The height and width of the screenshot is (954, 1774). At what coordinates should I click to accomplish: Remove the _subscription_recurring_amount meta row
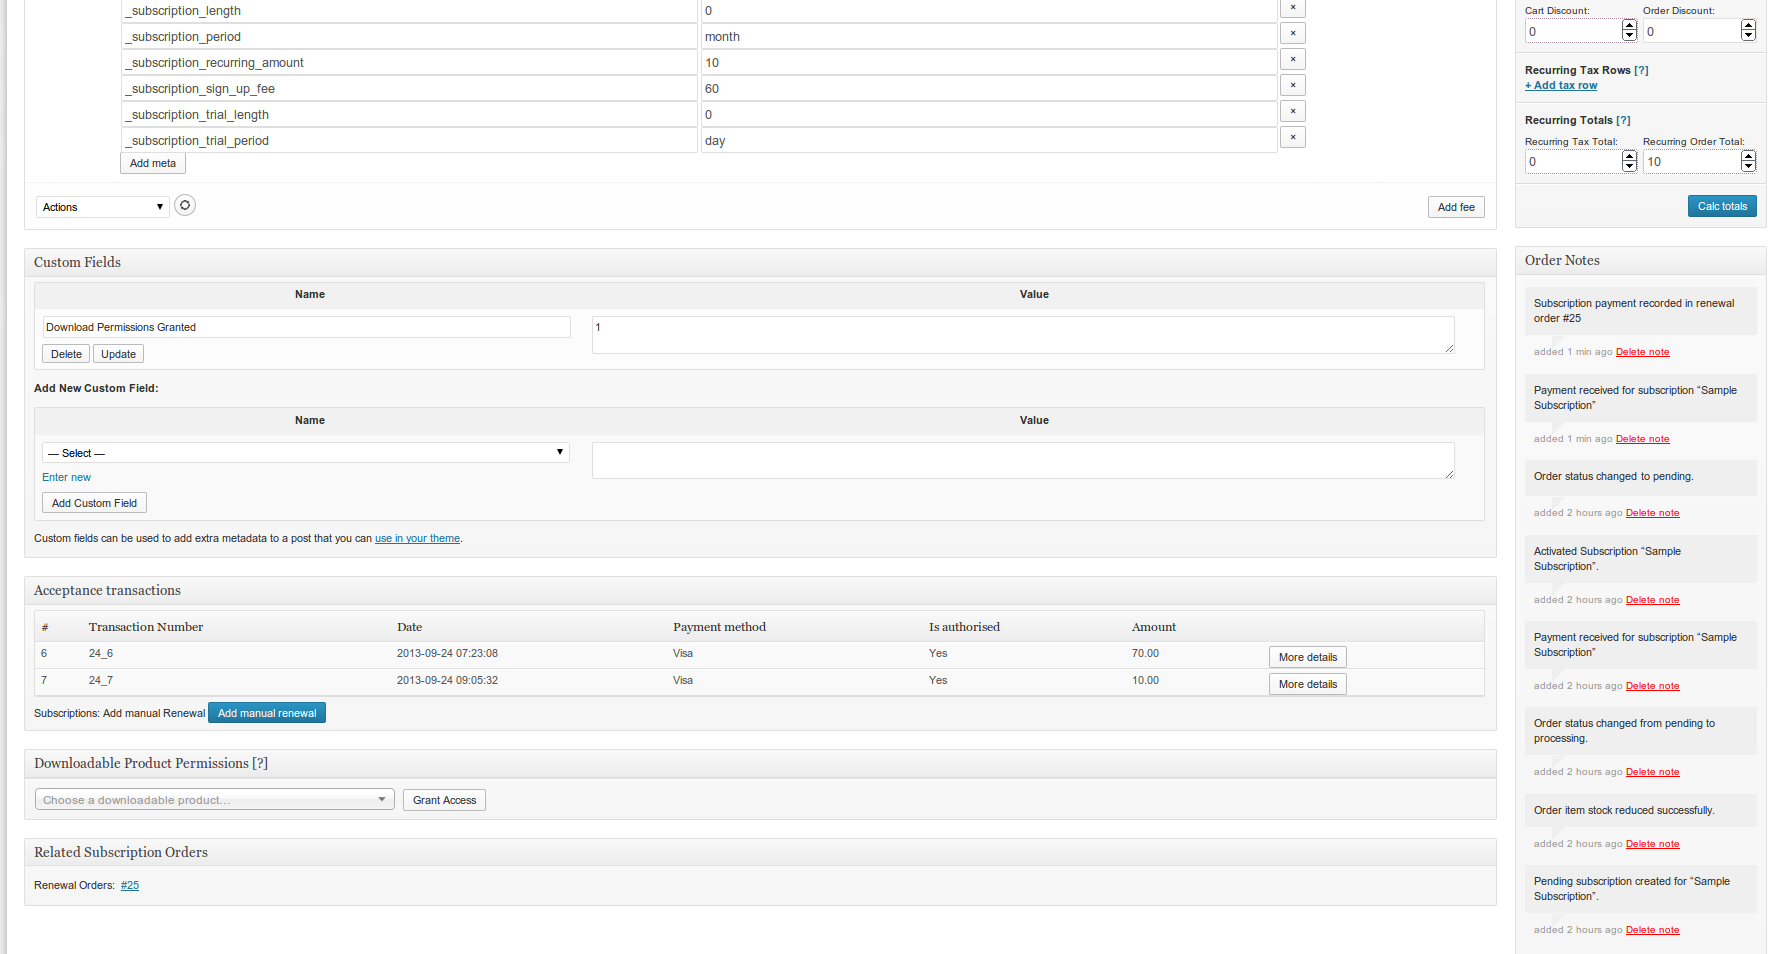[x=1292, y=59]
